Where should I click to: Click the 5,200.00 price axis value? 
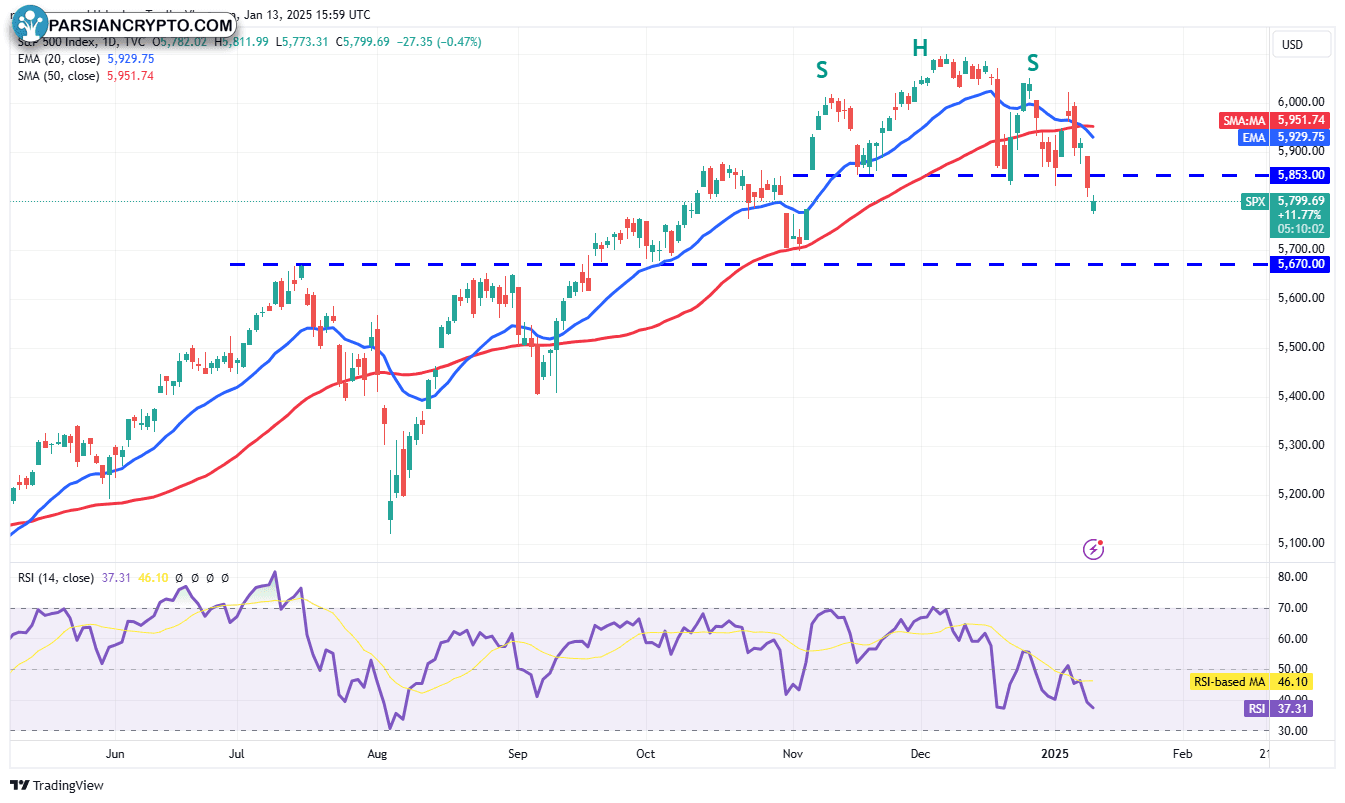1301,494
